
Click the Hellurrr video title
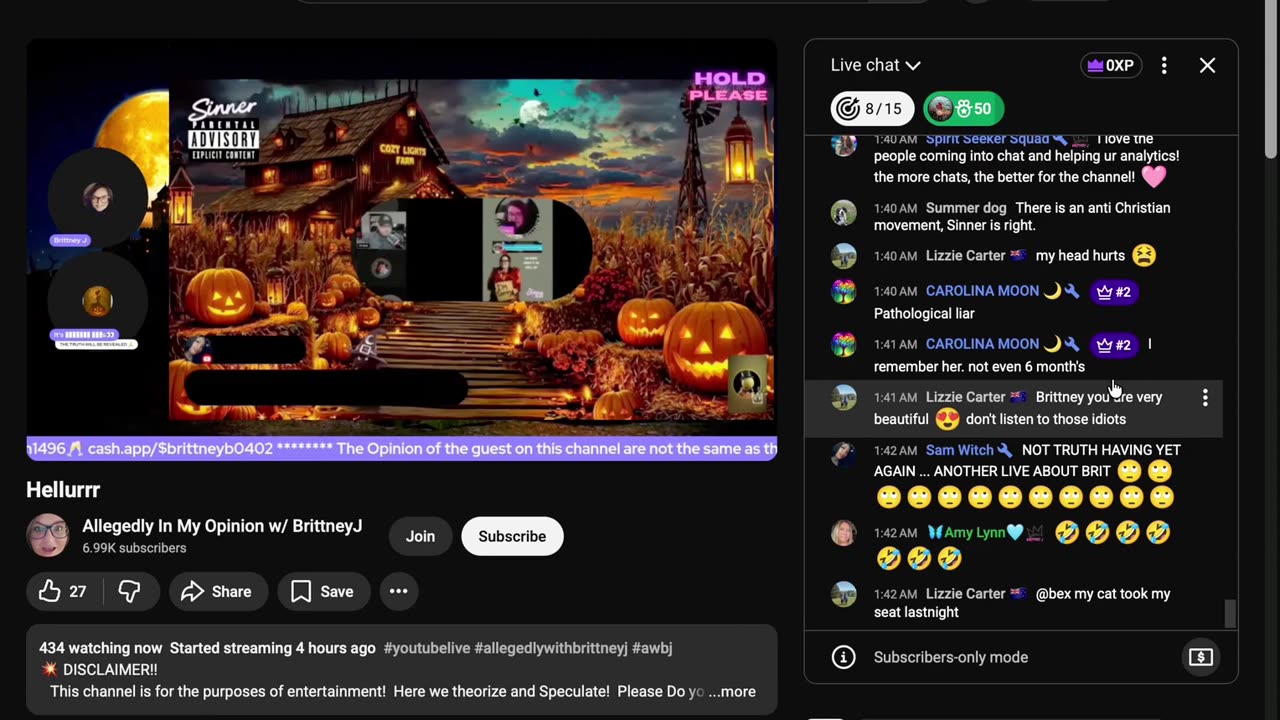click(63, 490)
